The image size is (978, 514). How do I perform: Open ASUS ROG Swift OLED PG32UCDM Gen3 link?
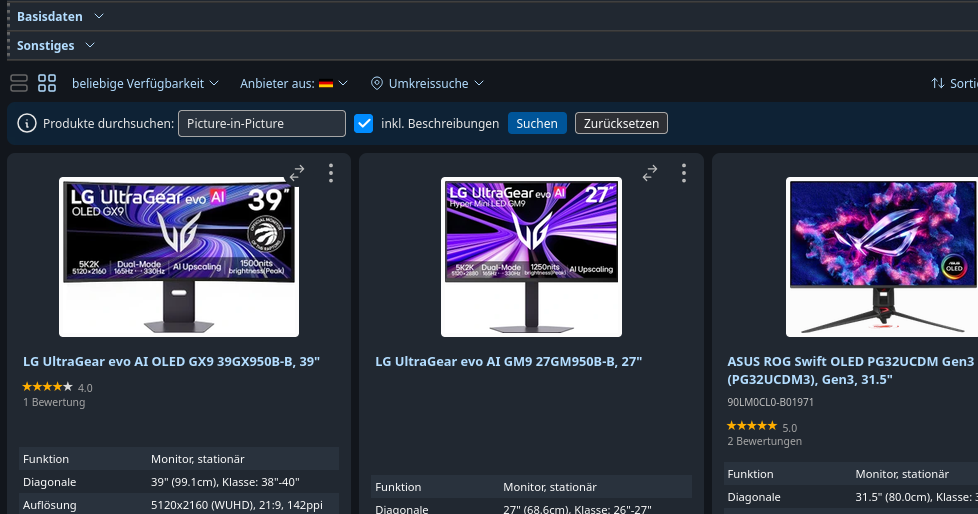tap(851, 371)
